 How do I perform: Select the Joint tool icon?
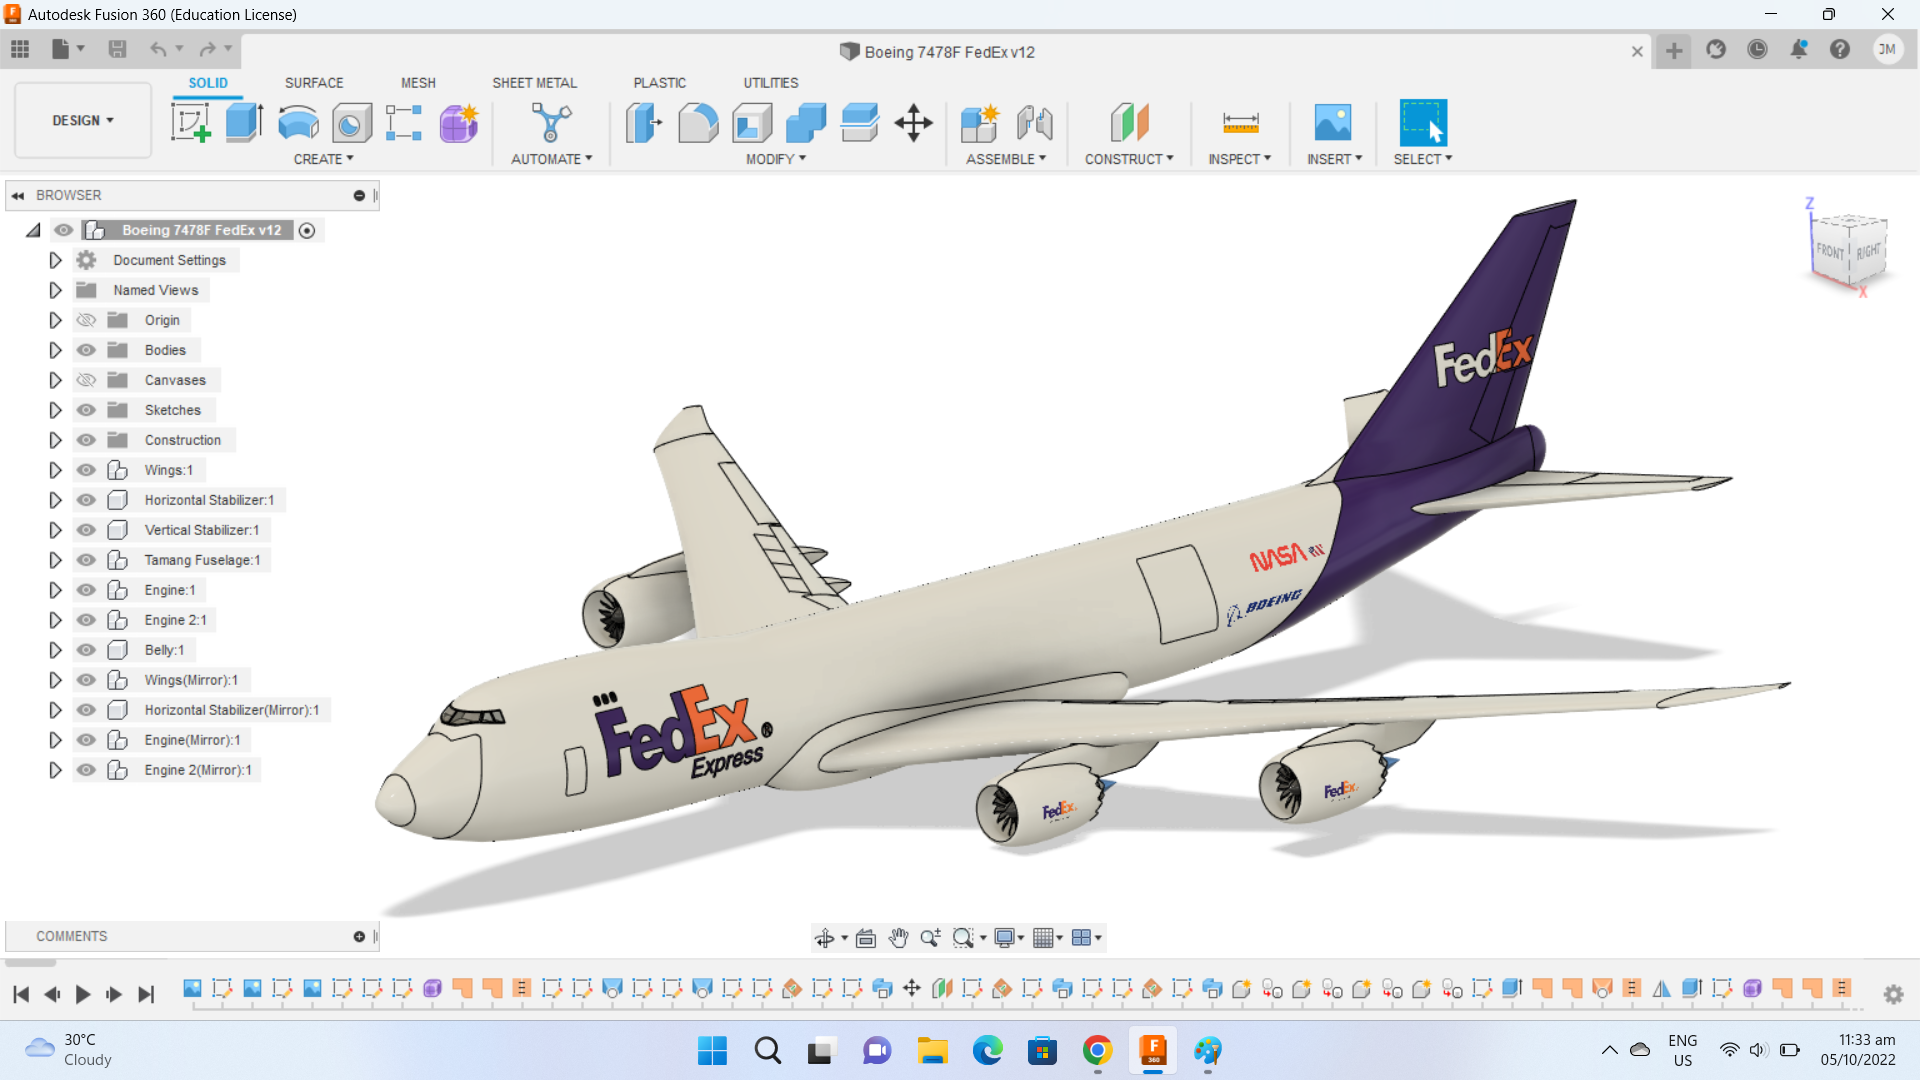[x=1035, y=123]
